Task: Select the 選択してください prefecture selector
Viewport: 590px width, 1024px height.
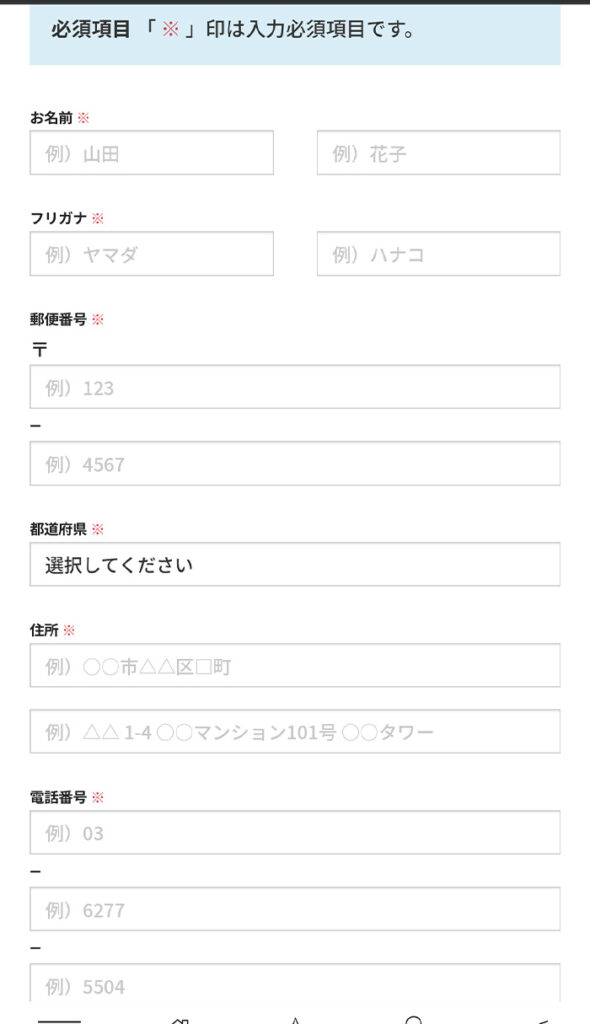Action: click(295, 565)
